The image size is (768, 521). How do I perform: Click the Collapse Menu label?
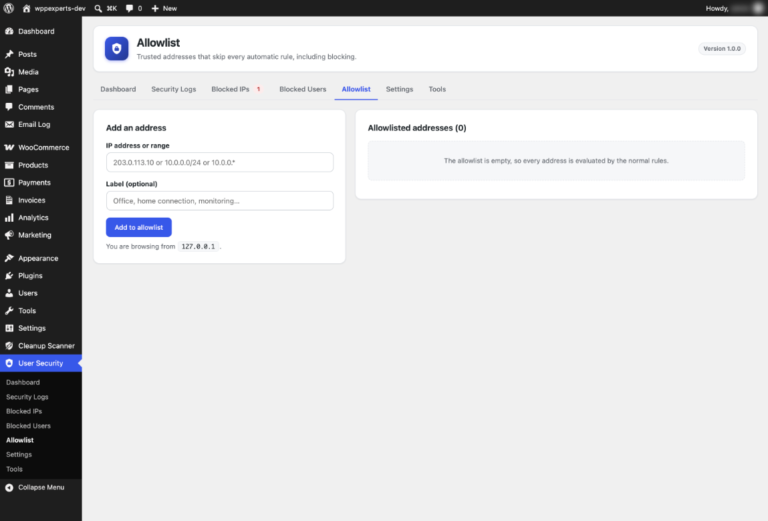click(41, 488)
